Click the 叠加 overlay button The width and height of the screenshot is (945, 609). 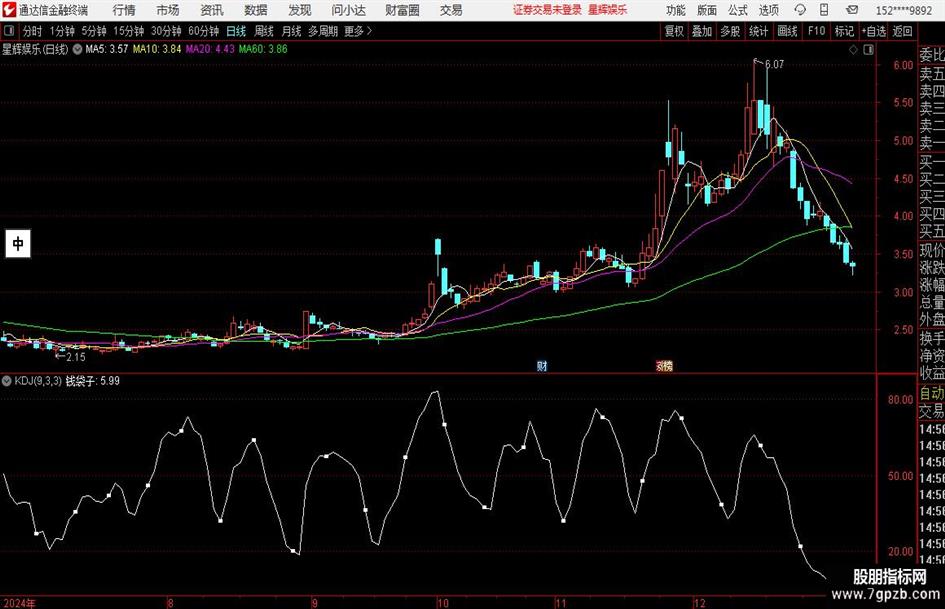point(702,31)
